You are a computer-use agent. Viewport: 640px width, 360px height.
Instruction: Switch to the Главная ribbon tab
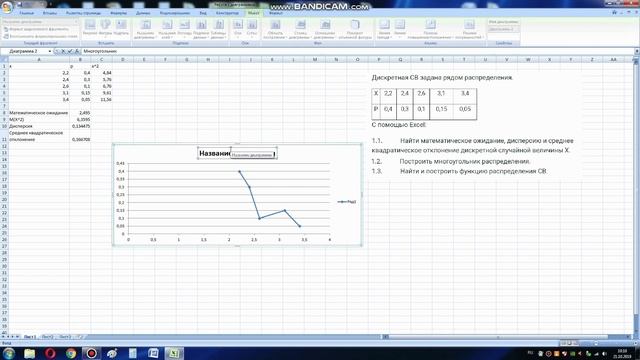click(27, 13)
